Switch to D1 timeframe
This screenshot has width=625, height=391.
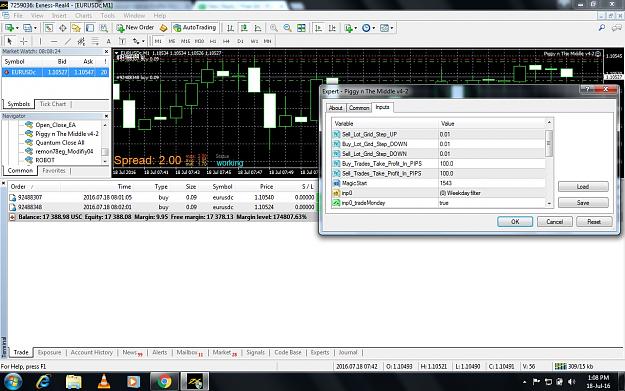(240, 41)
